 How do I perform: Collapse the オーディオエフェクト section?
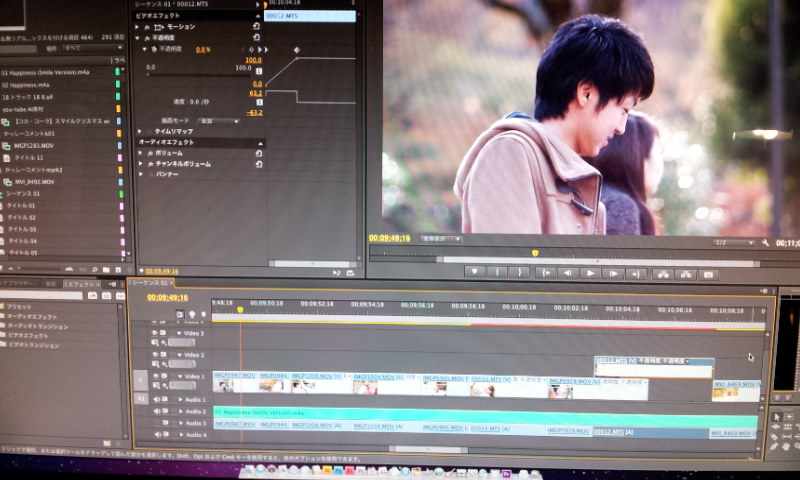260,143
